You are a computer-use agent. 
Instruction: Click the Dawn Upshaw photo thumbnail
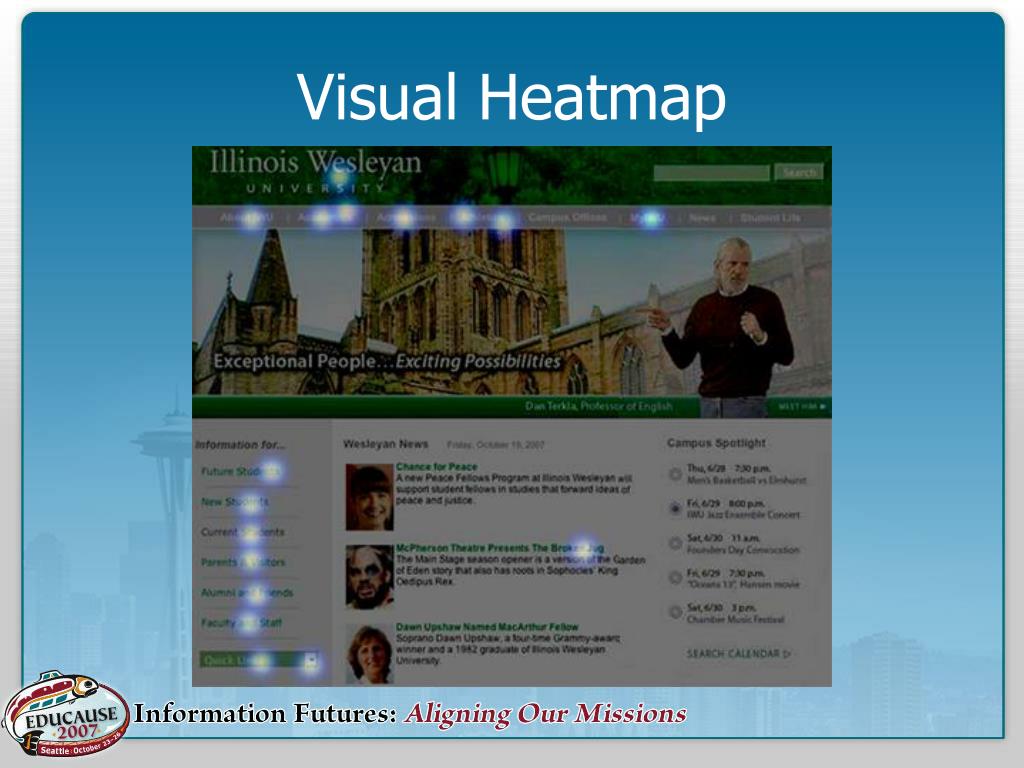[370, 655]
